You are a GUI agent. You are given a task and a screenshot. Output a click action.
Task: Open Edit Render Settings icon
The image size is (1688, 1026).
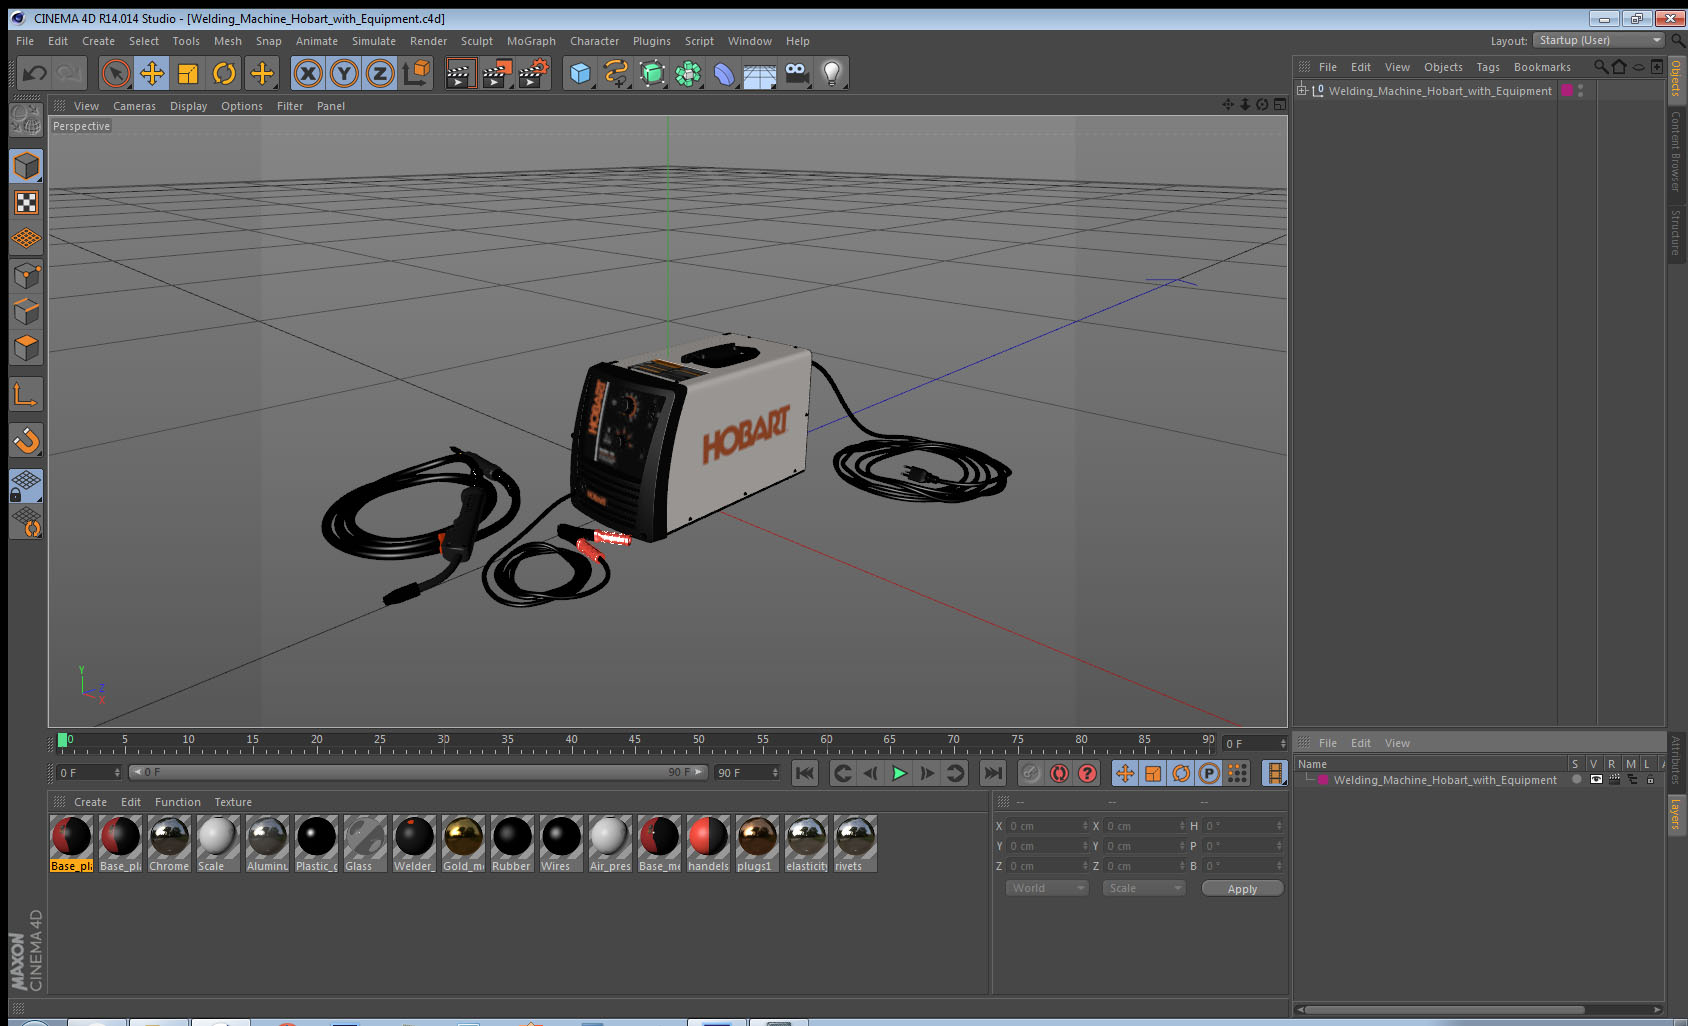point(534,73)
